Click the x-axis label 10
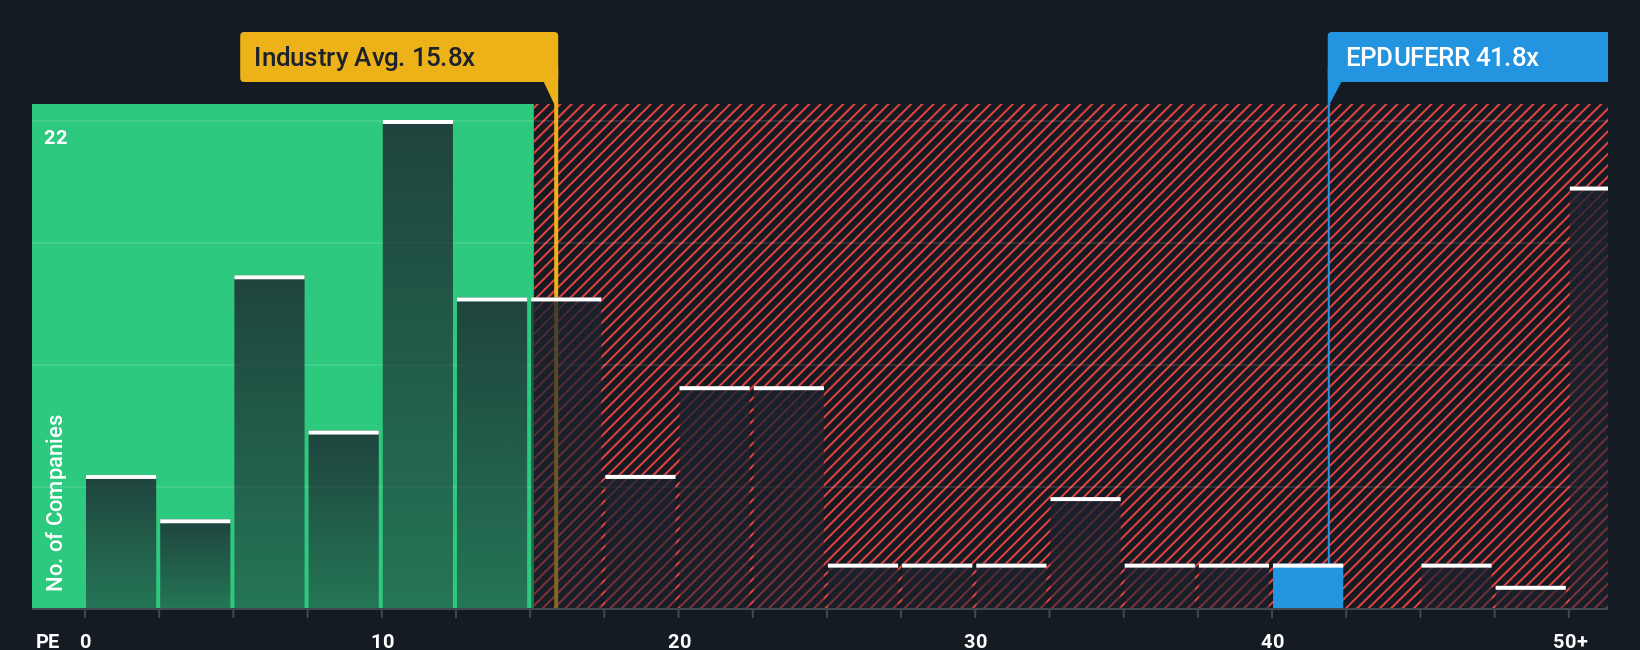 click(382, 640)
